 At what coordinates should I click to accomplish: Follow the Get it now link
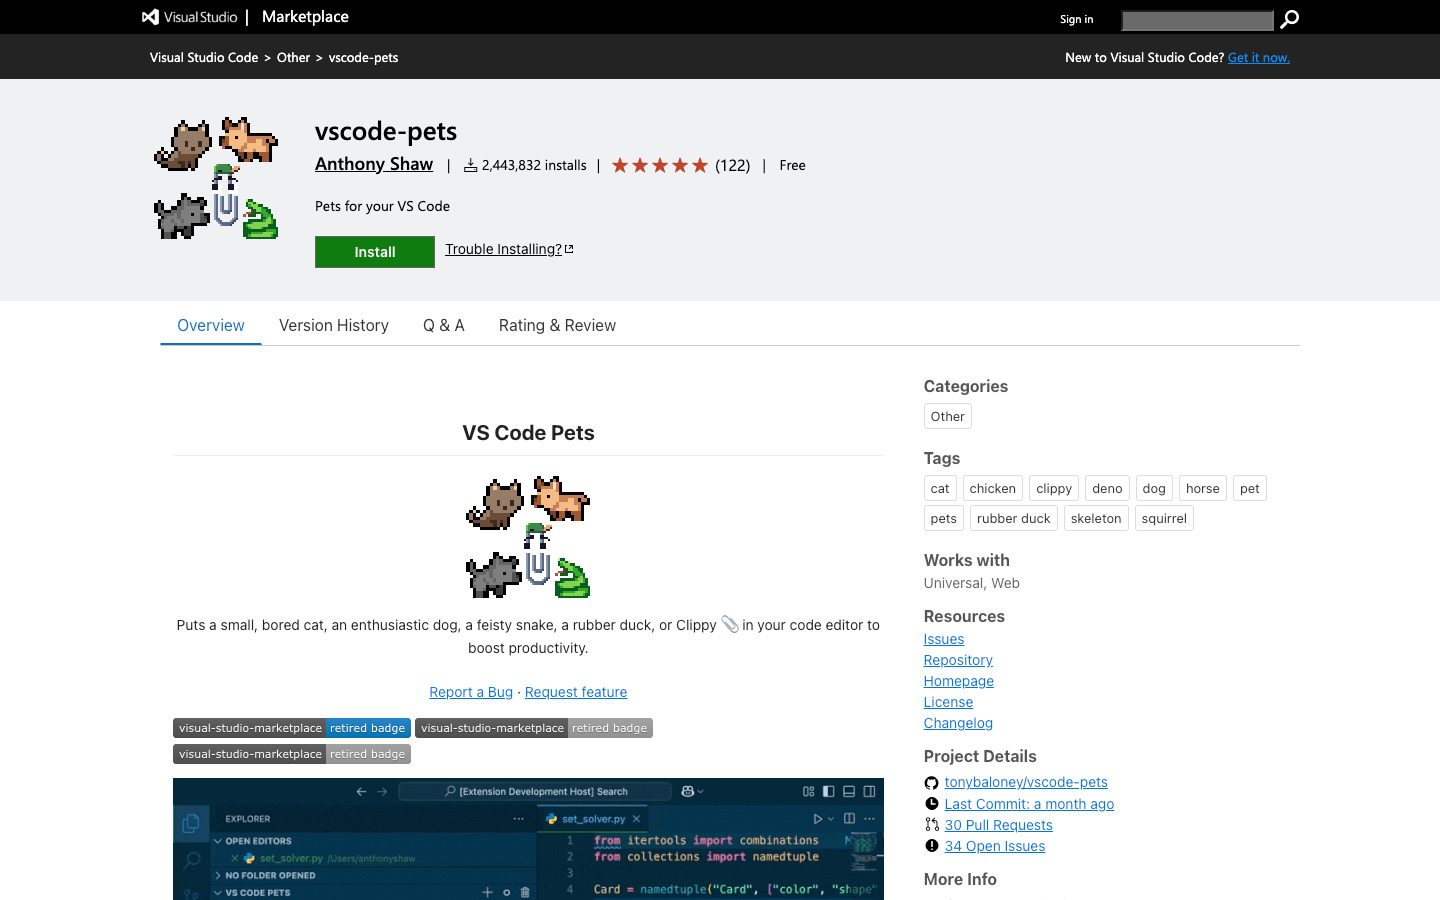pyautogui.click(x=1259, y=57)
